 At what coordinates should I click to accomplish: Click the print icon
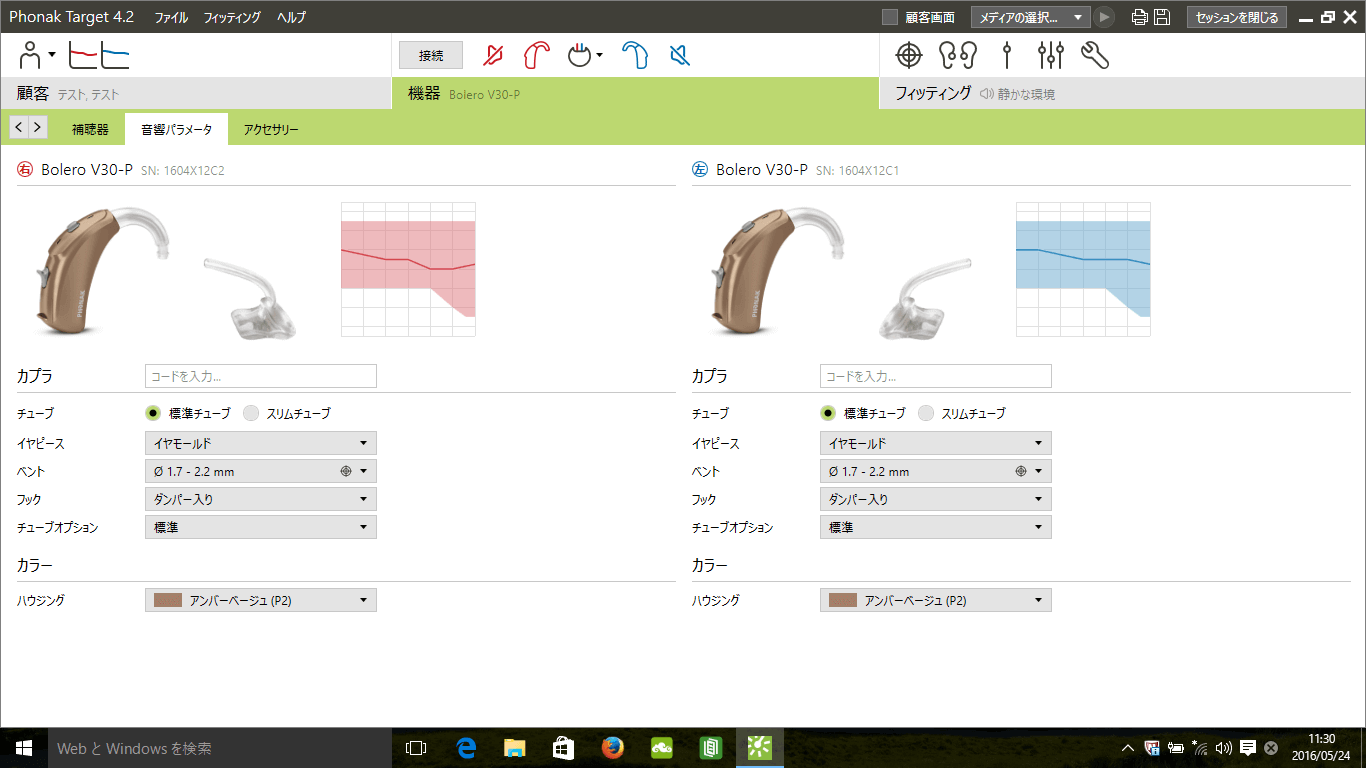point(1139,17)
